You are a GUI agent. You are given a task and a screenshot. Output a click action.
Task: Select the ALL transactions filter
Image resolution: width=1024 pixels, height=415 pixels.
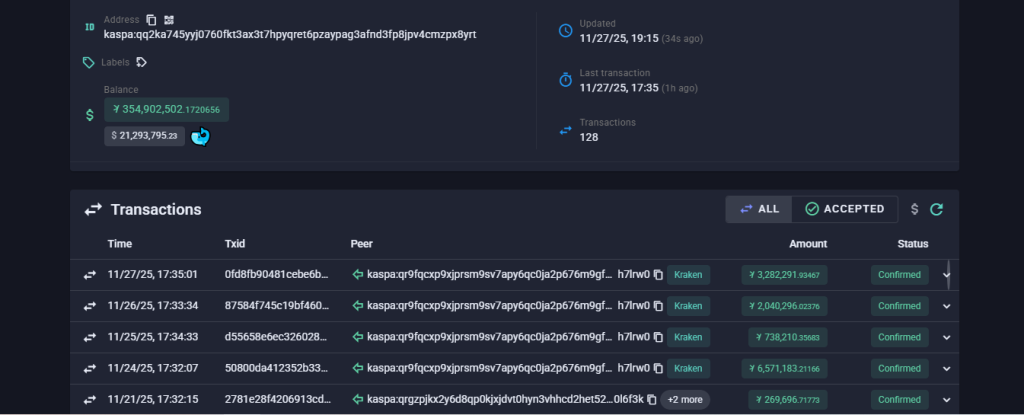tap(759, 209)
